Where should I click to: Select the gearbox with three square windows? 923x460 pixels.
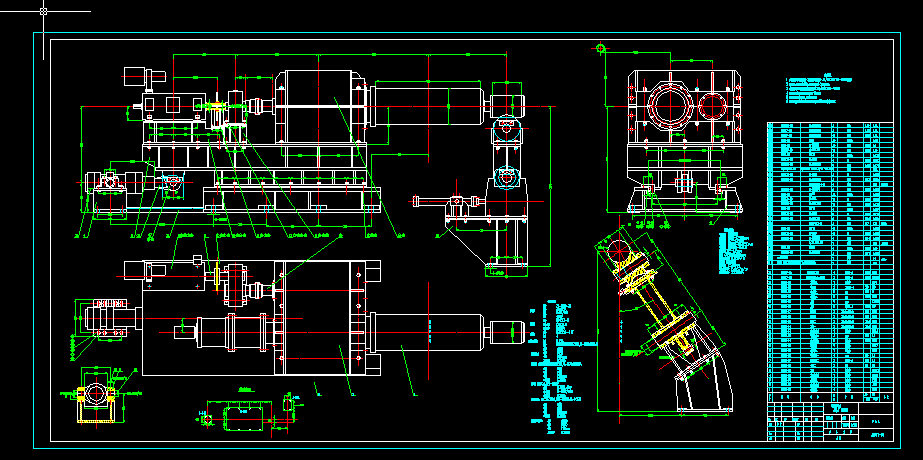(172, 106)
